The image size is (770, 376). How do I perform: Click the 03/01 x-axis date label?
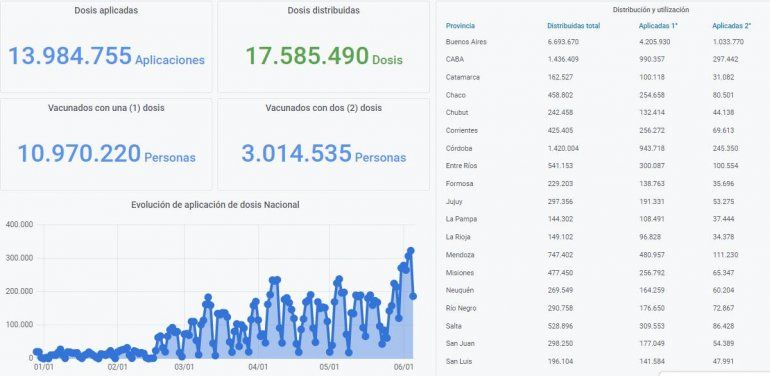184,367
